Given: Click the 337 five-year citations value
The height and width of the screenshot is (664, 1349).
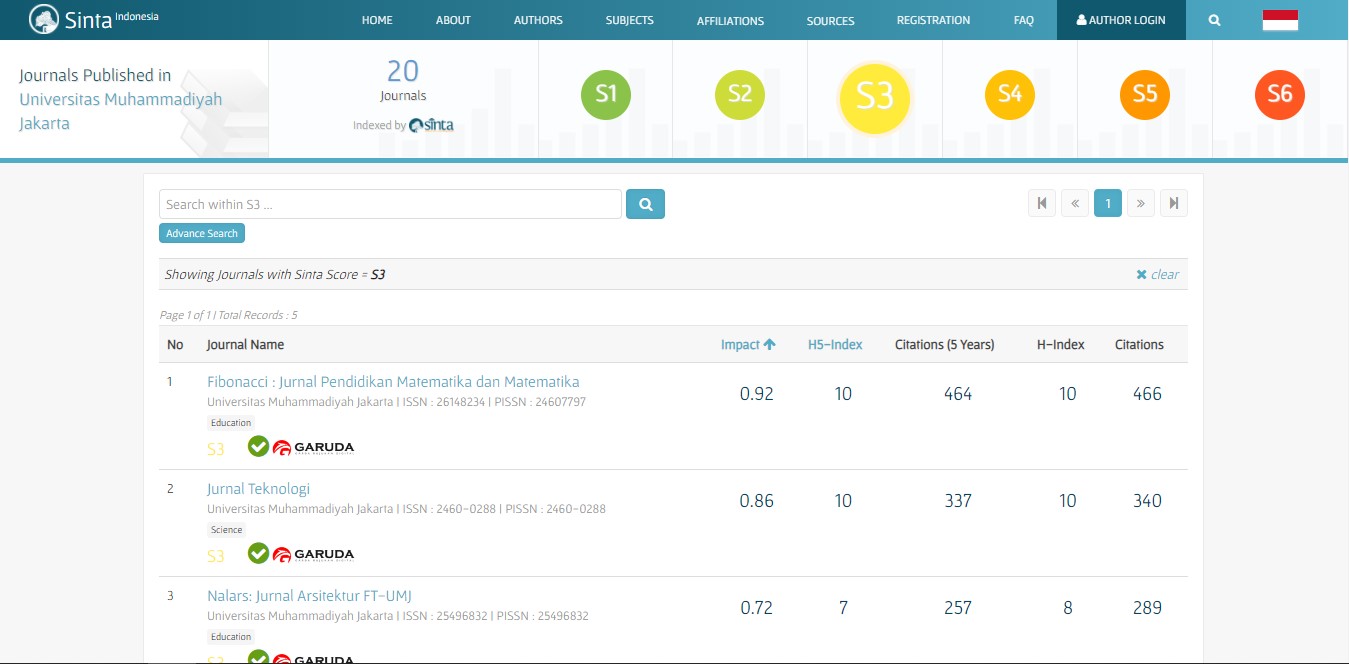Looking at the screenshot, I should click(x=958, y=501).
